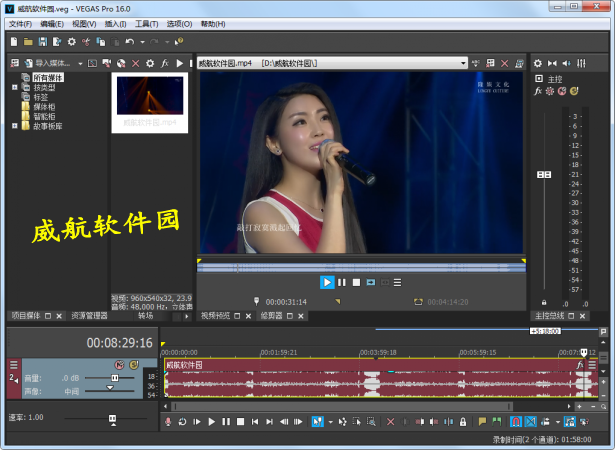This screenshot has width=615, height=450.
Task: Open Media FX with the fx icon
Action: tap(165, 63)
